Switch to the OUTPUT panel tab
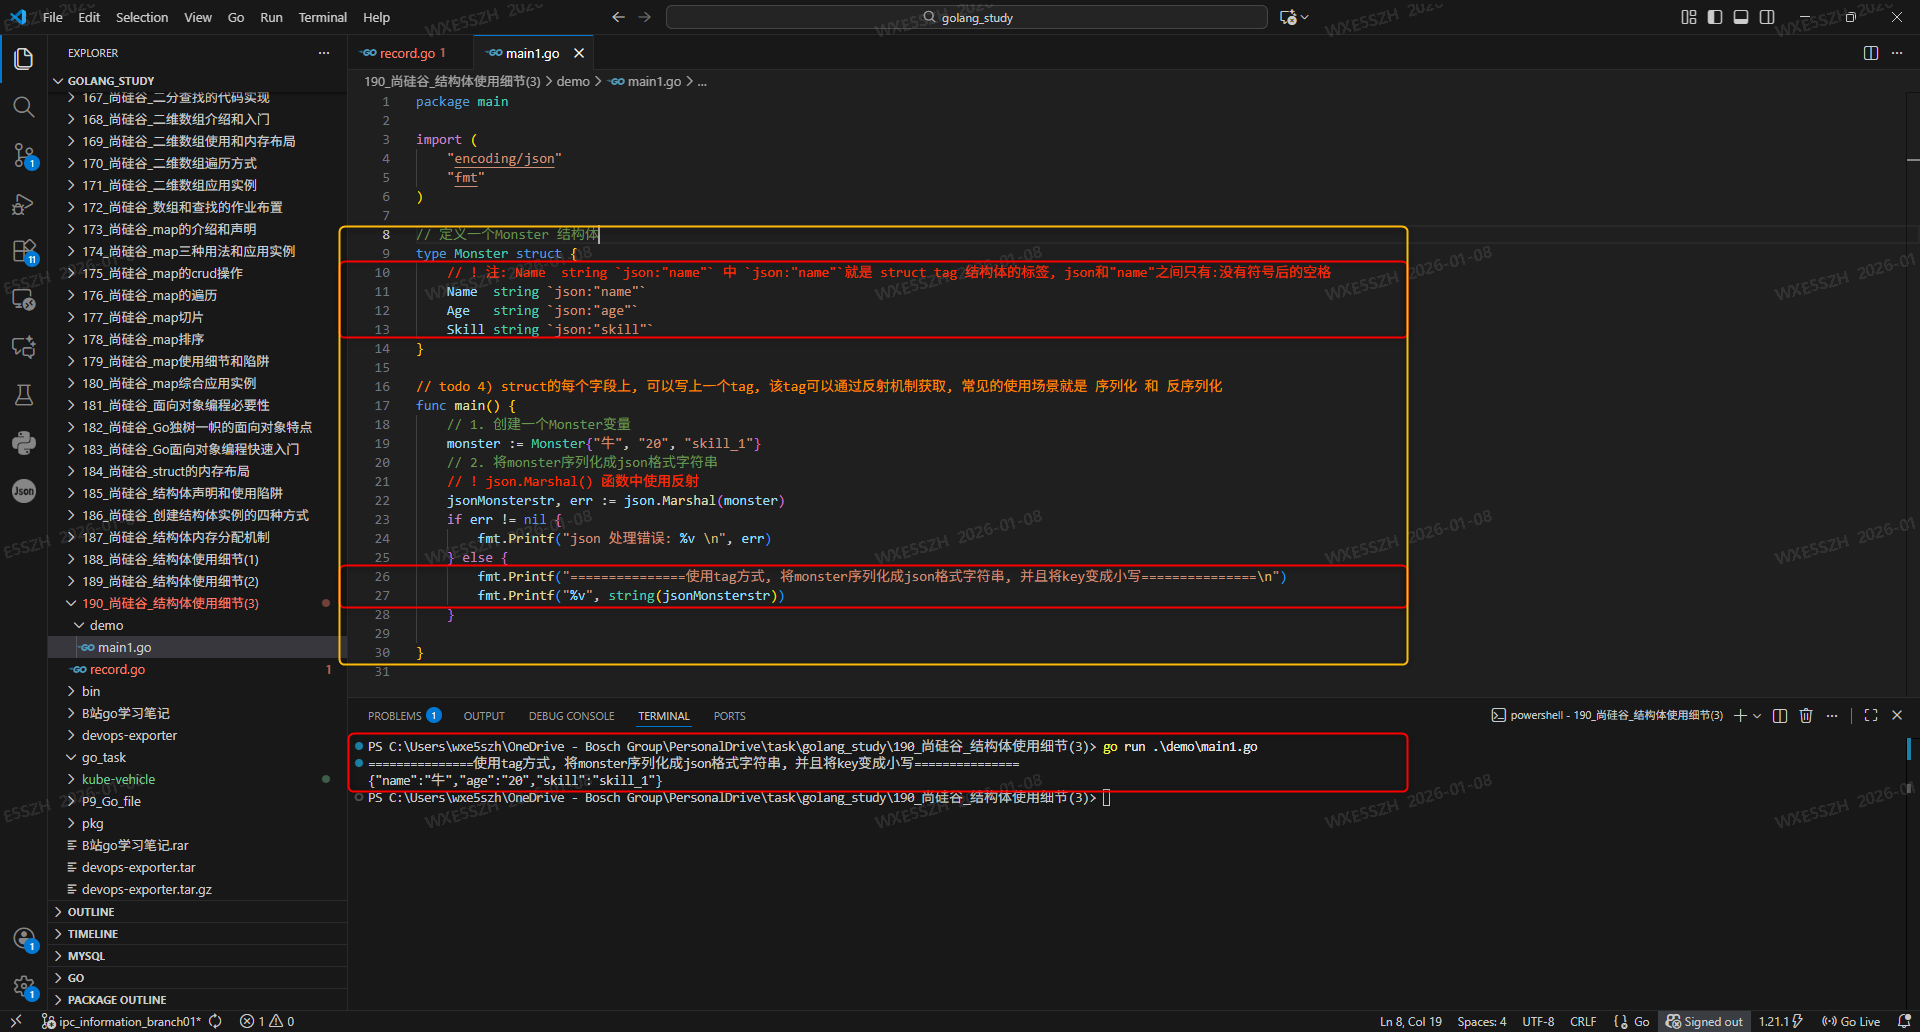This screenshot has width=1920, height=1032. 484,716
